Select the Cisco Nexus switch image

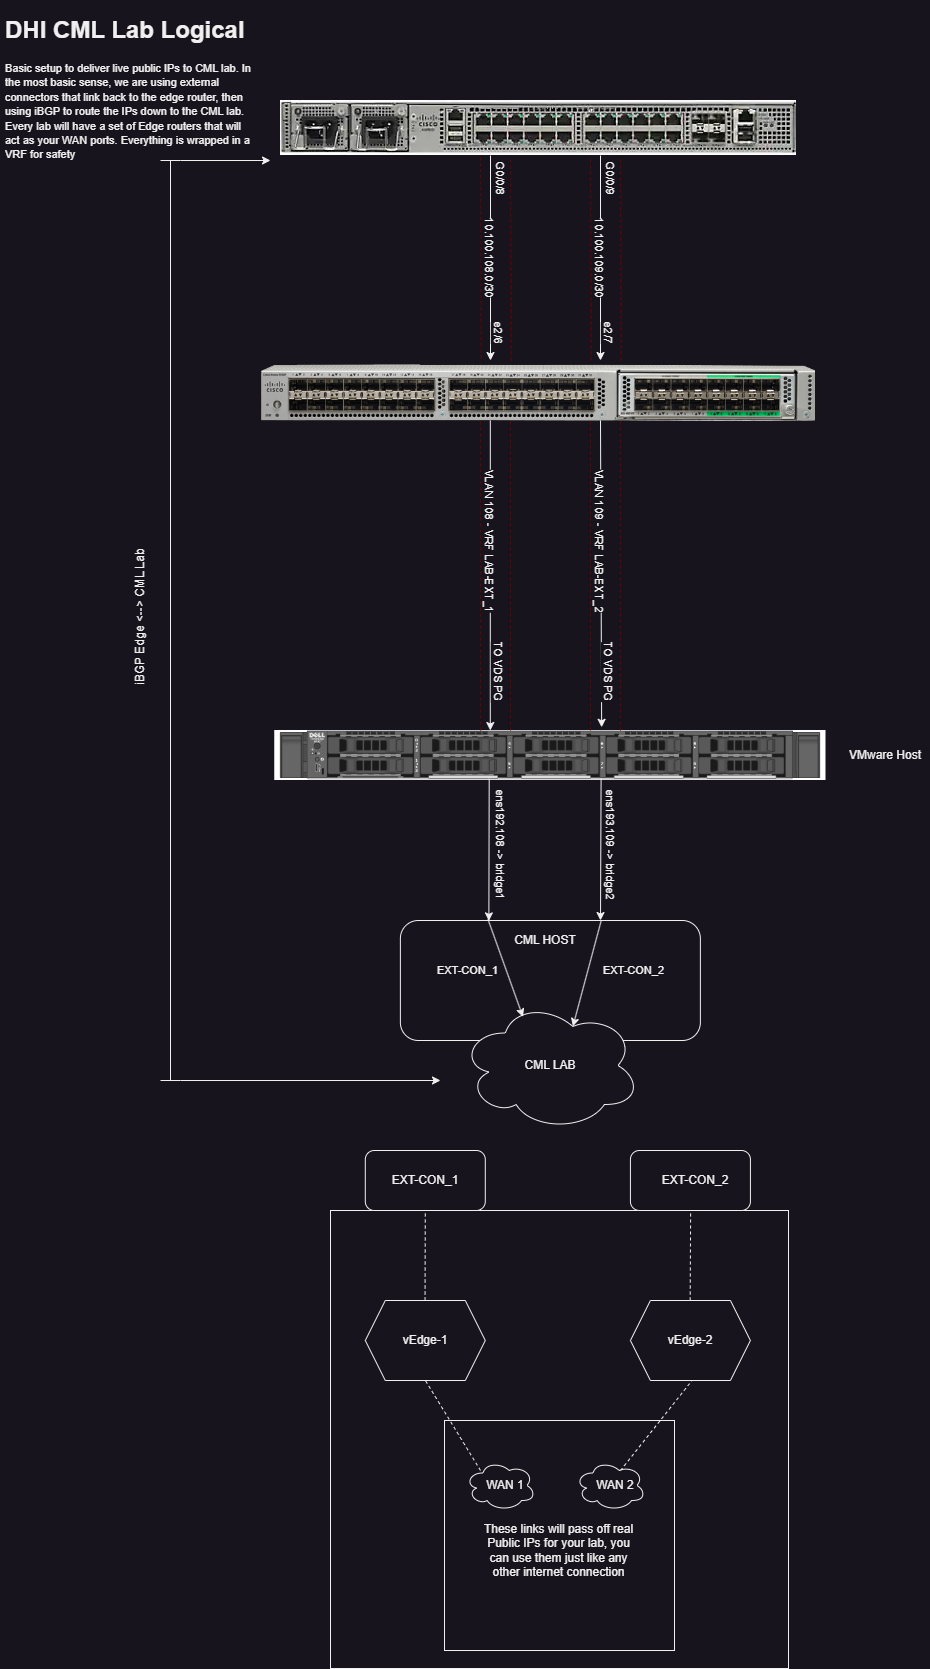[x=537, y=394]
